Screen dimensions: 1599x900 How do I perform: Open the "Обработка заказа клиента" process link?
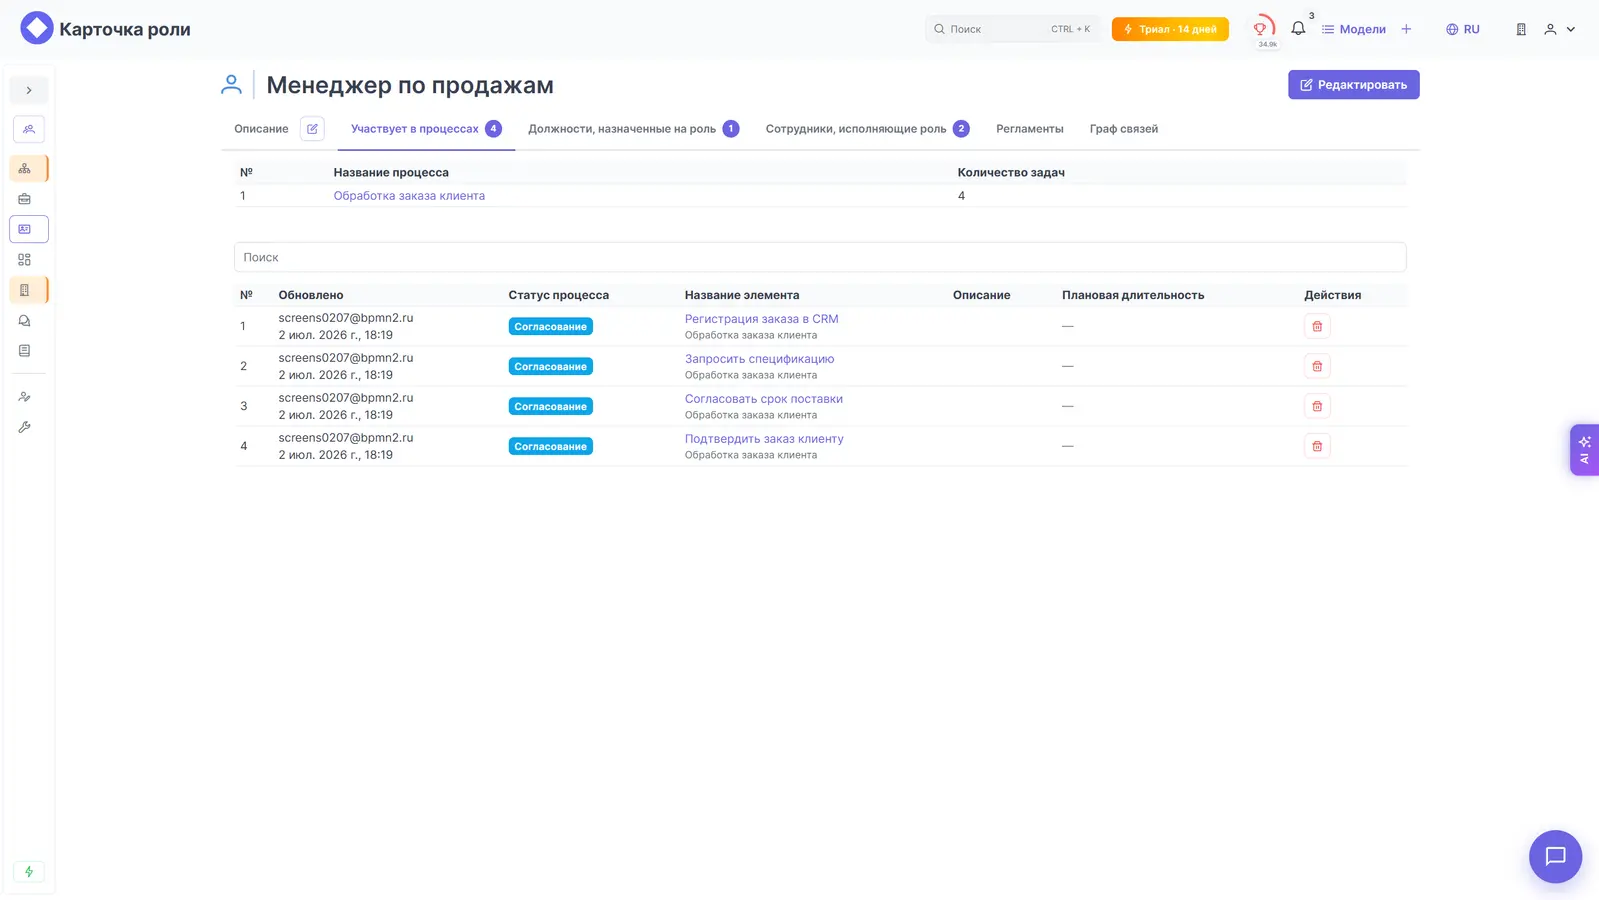(409, 196)
